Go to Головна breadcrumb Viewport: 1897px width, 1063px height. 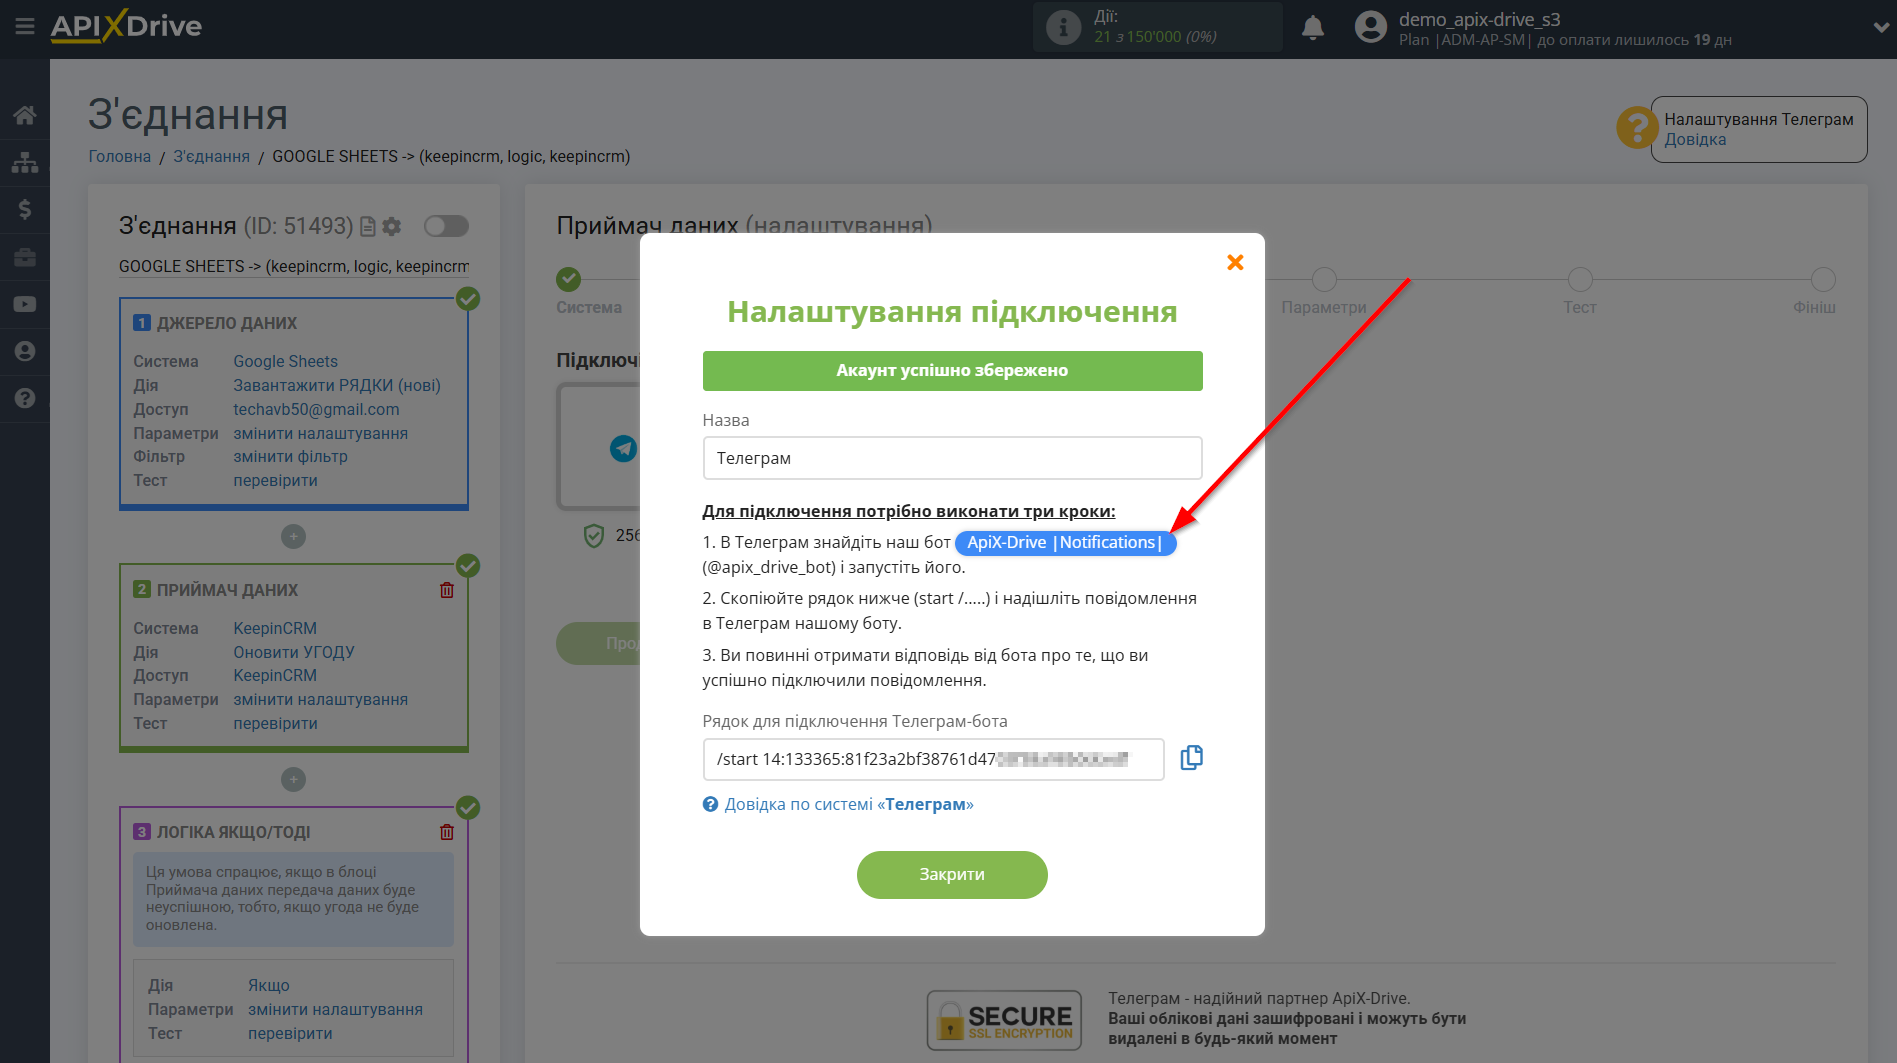click(120, 156)
